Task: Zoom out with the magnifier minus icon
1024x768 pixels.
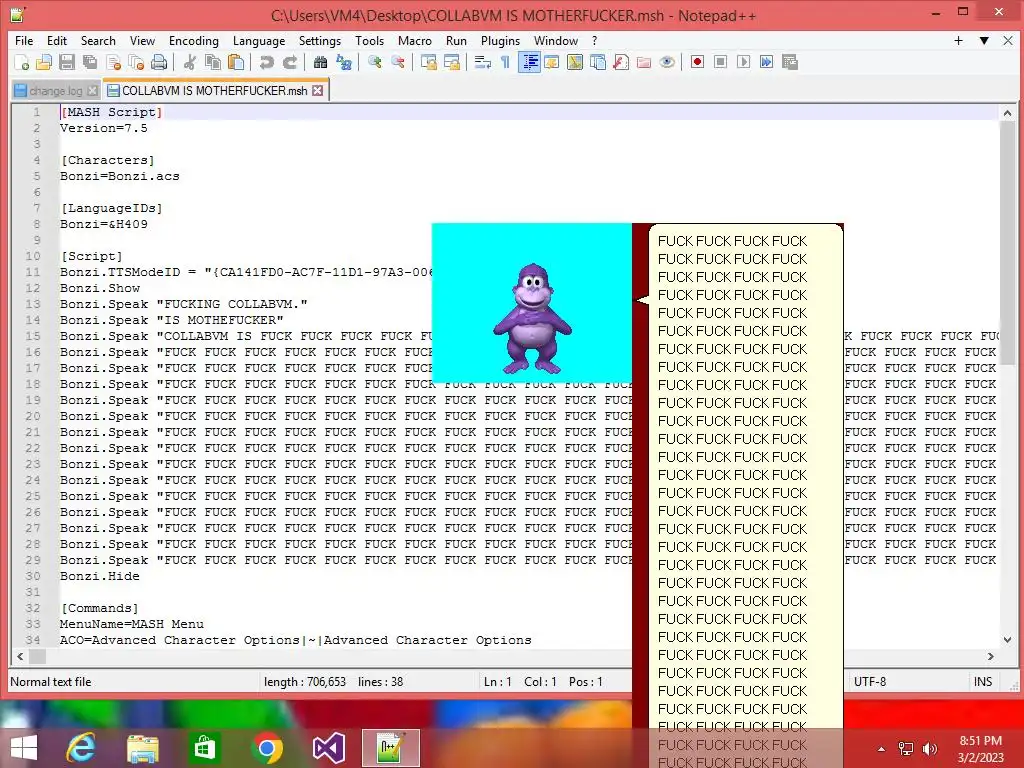Action: 397,62
